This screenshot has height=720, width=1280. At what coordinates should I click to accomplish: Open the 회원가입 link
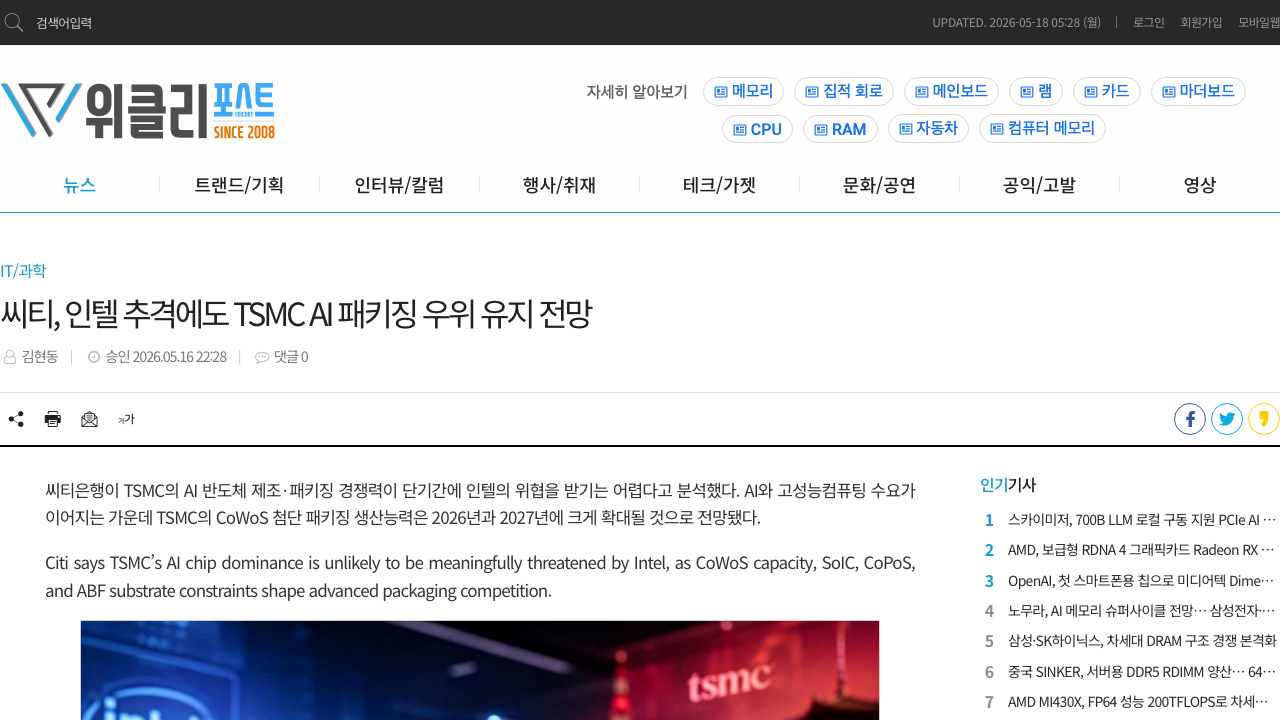1201,22
